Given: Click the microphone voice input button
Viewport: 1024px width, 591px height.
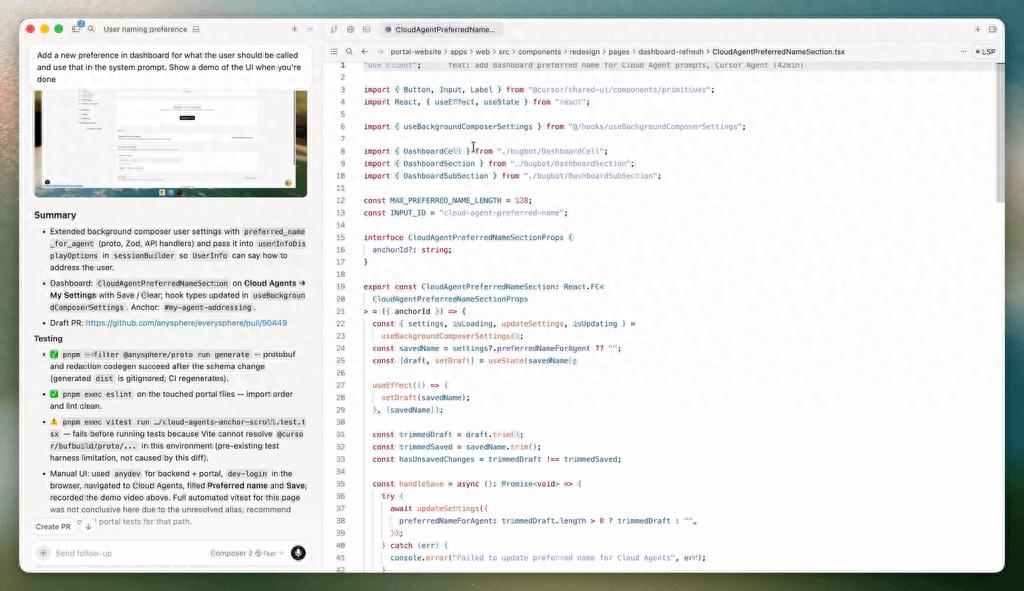Looking at the screenshot, I should [298, 553].
